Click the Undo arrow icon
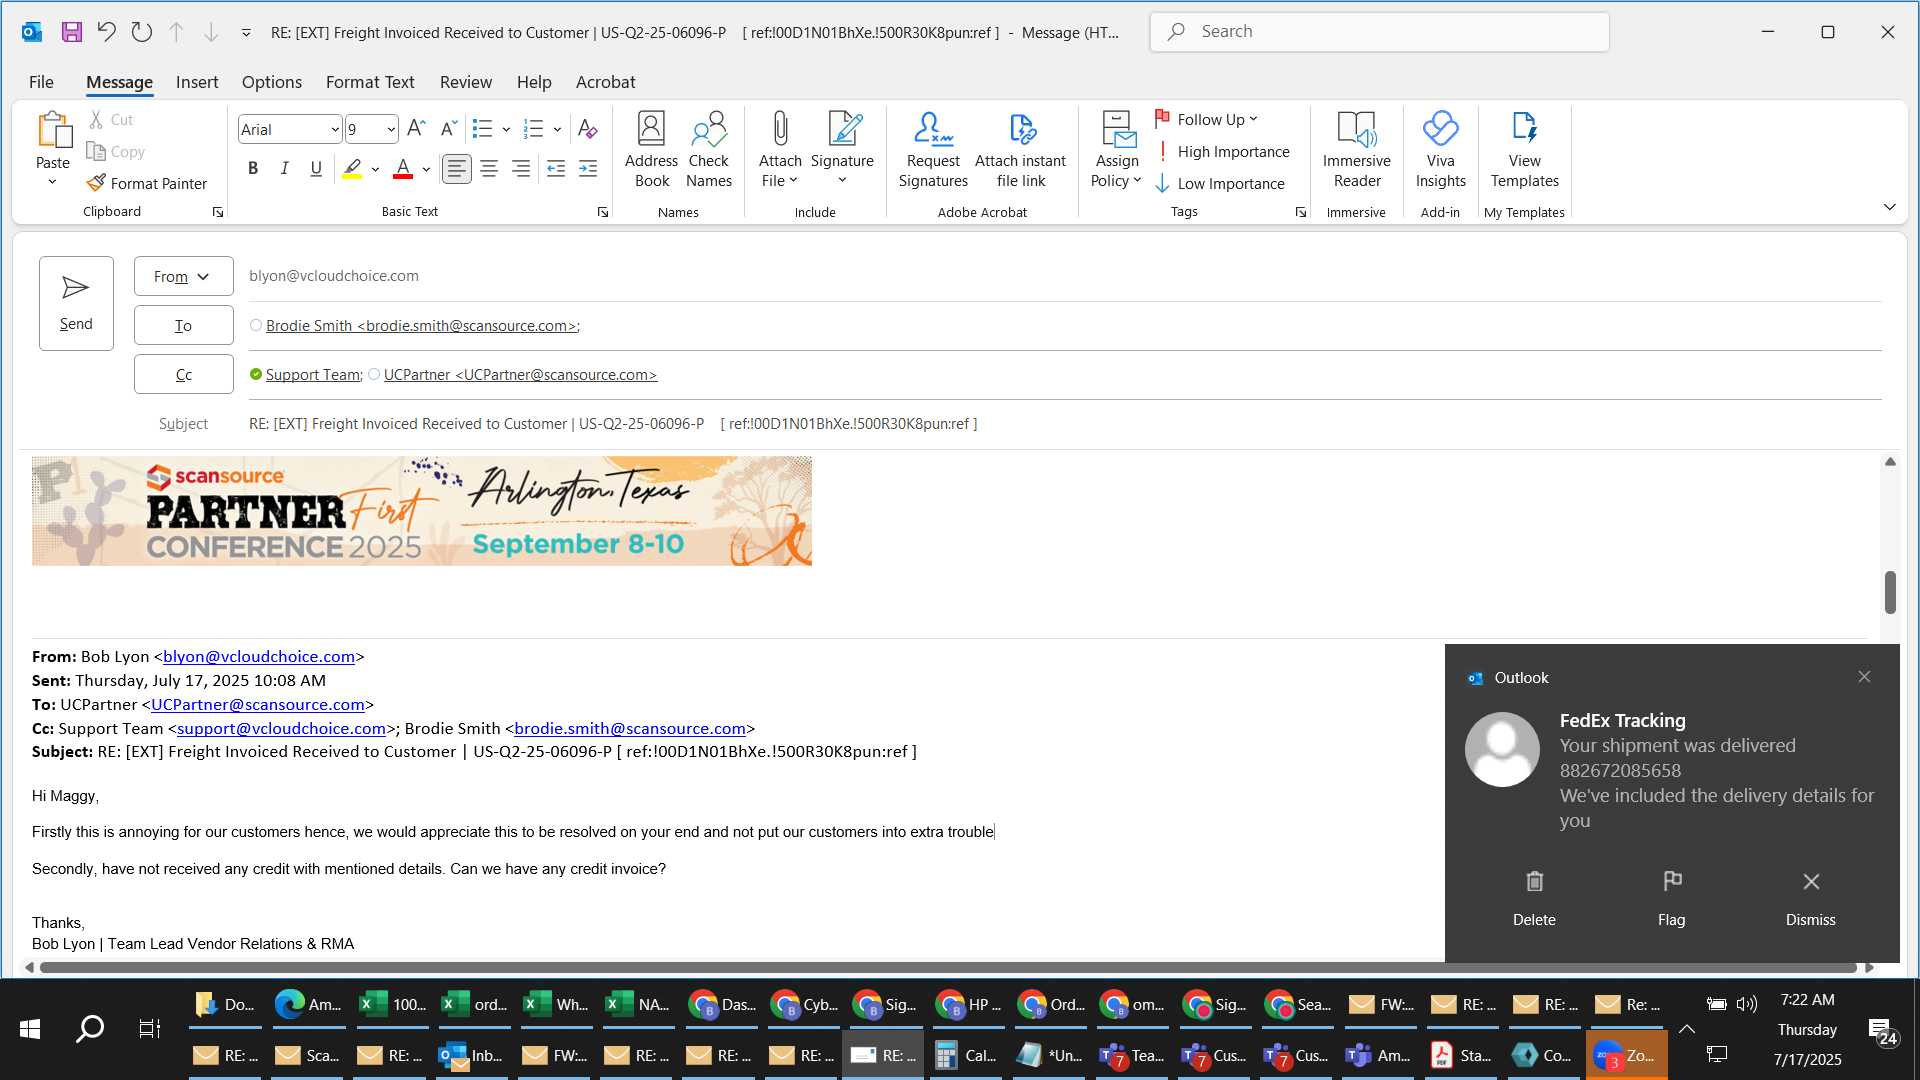1920x1080 pixels. pyautogui.click(x=106, y=32)
